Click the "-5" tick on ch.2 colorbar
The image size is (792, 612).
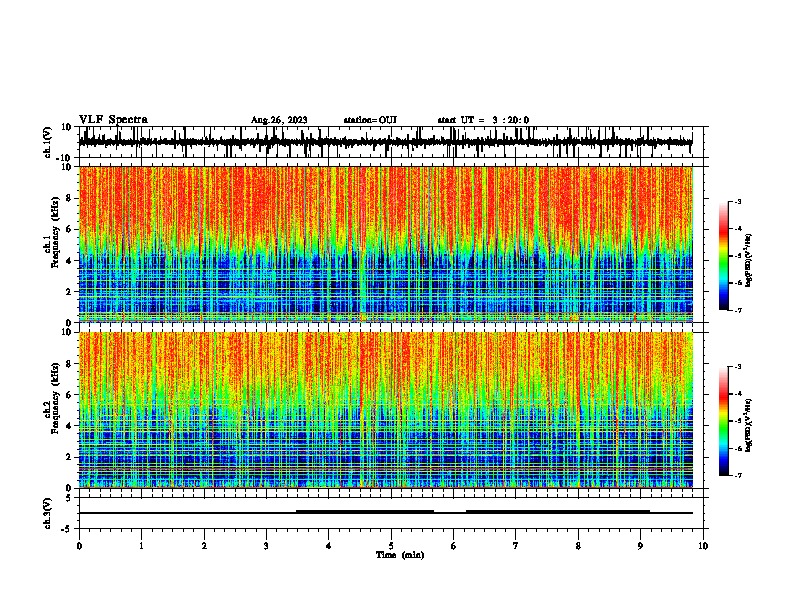pos(737,421)
